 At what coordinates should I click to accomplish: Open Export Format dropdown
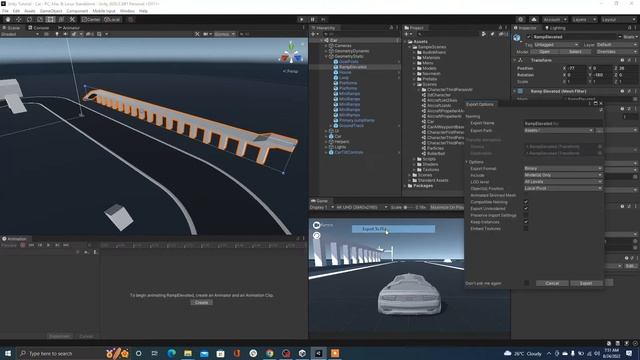click(563, 168)
